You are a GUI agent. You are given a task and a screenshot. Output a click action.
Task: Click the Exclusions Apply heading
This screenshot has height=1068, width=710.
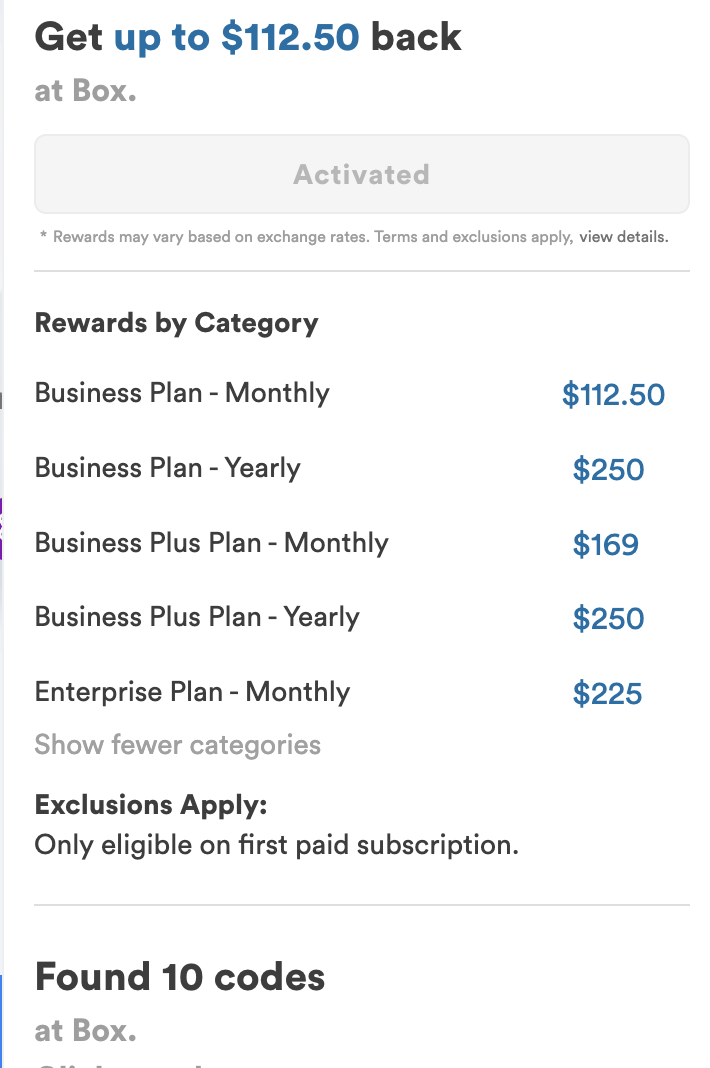coord(151,804)
